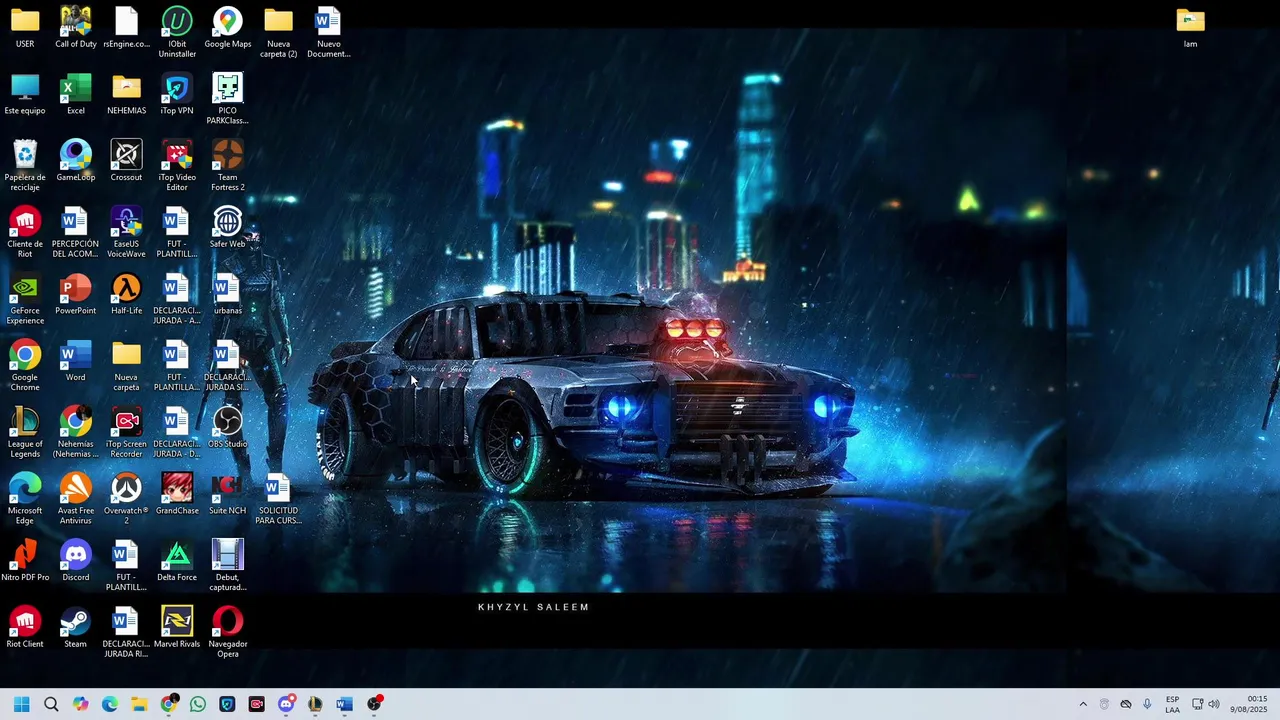Open the ESP LAA language switcher

(x=1172, y=704)
